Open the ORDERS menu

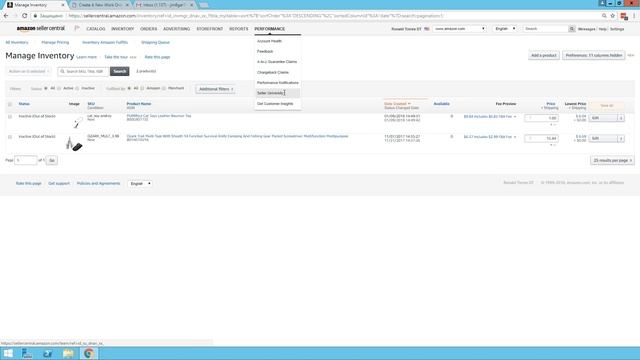tap(149, 29)
